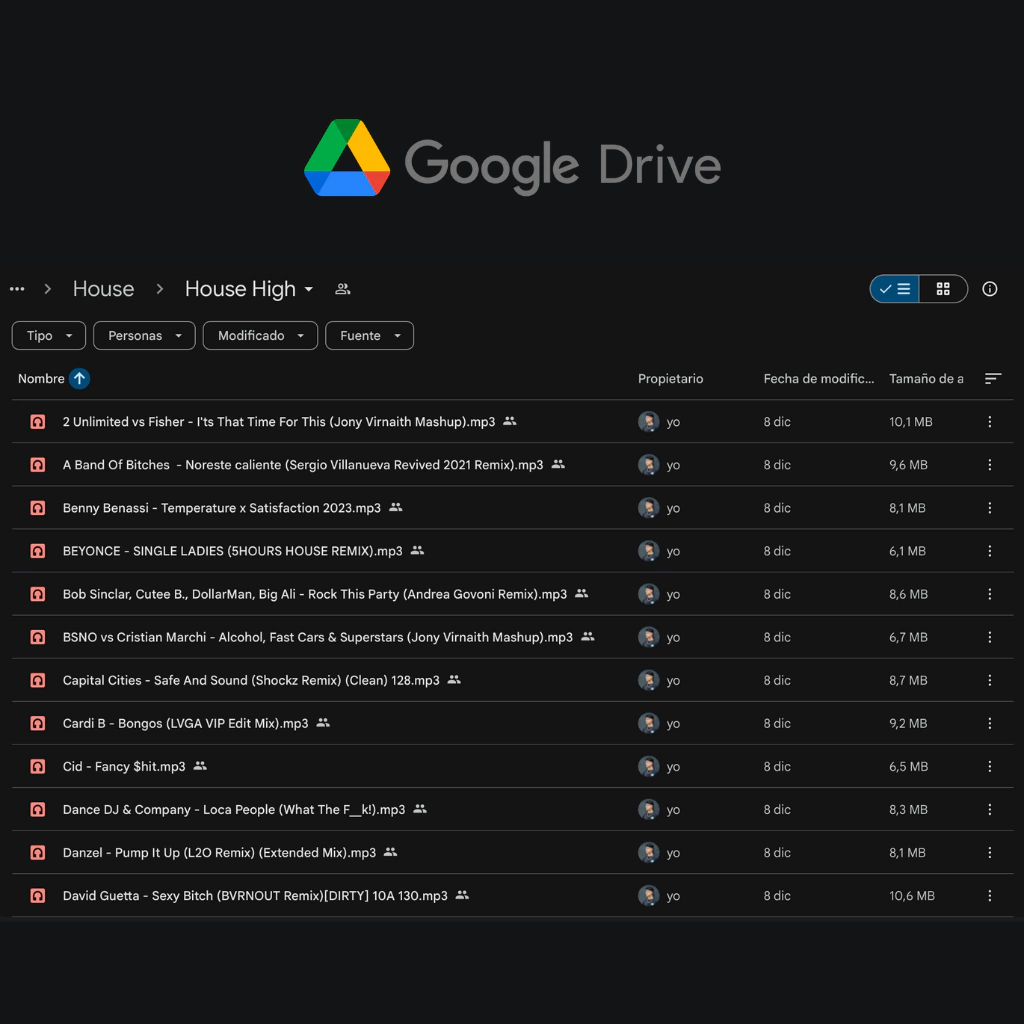Sort by Fecha de modificación column header

[818, 379]
